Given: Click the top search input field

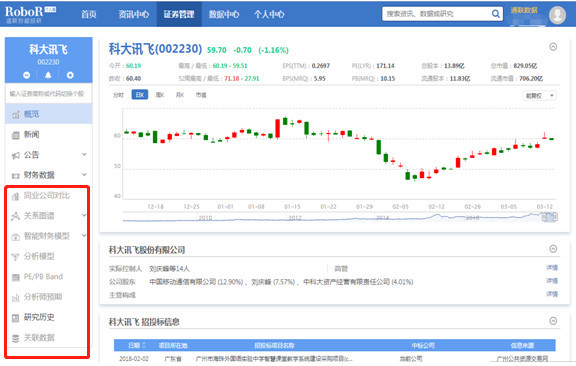Looking at the screenshot, I should pyautogui.click(x=437, y=14).
